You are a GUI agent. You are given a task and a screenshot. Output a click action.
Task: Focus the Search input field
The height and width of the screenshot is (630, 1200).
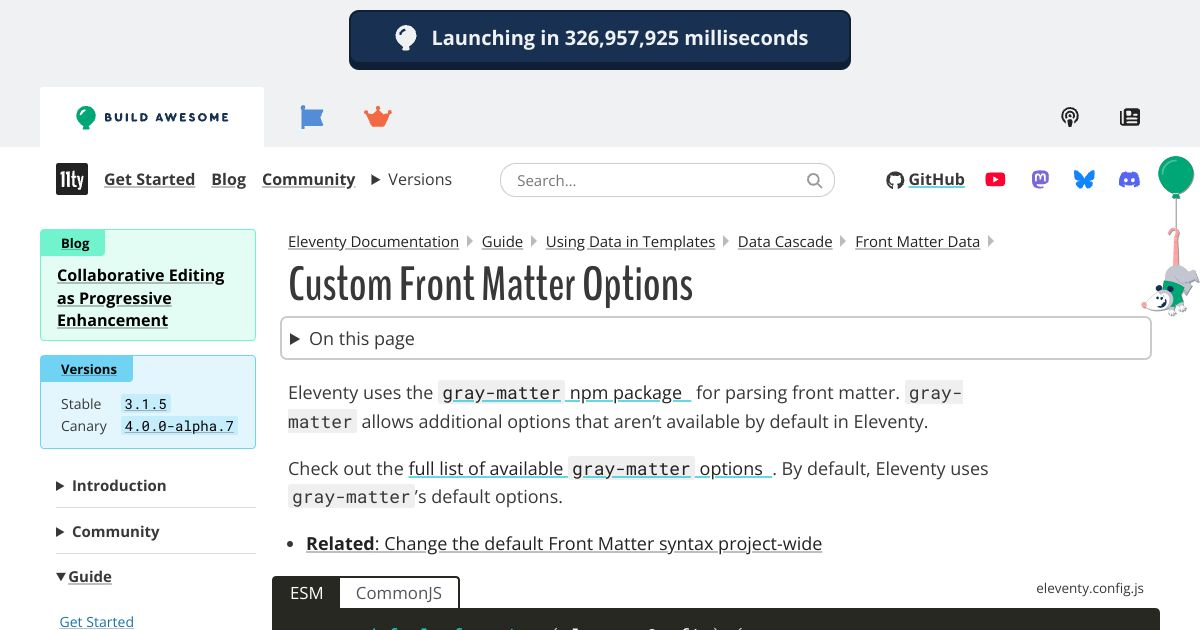[655, 181]
